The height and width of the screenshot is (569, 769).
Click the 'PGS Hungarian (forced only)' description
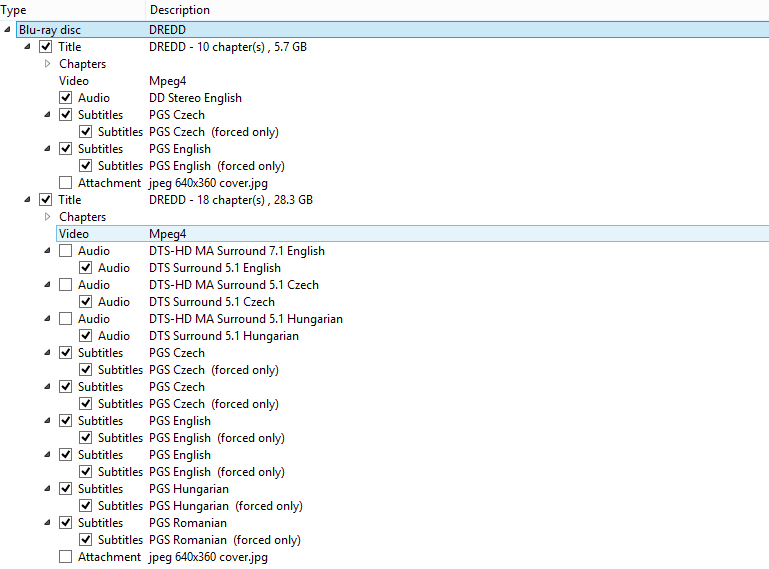(226, 506)
